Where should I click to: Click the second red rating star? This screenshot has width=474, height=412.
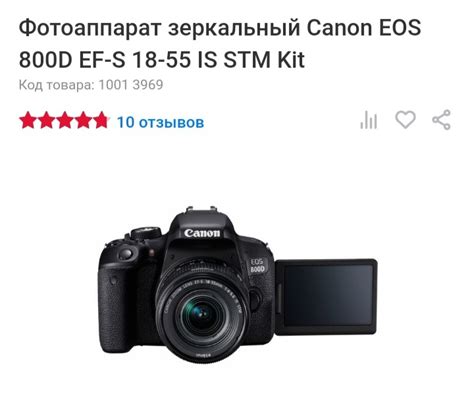pos(46,120)
